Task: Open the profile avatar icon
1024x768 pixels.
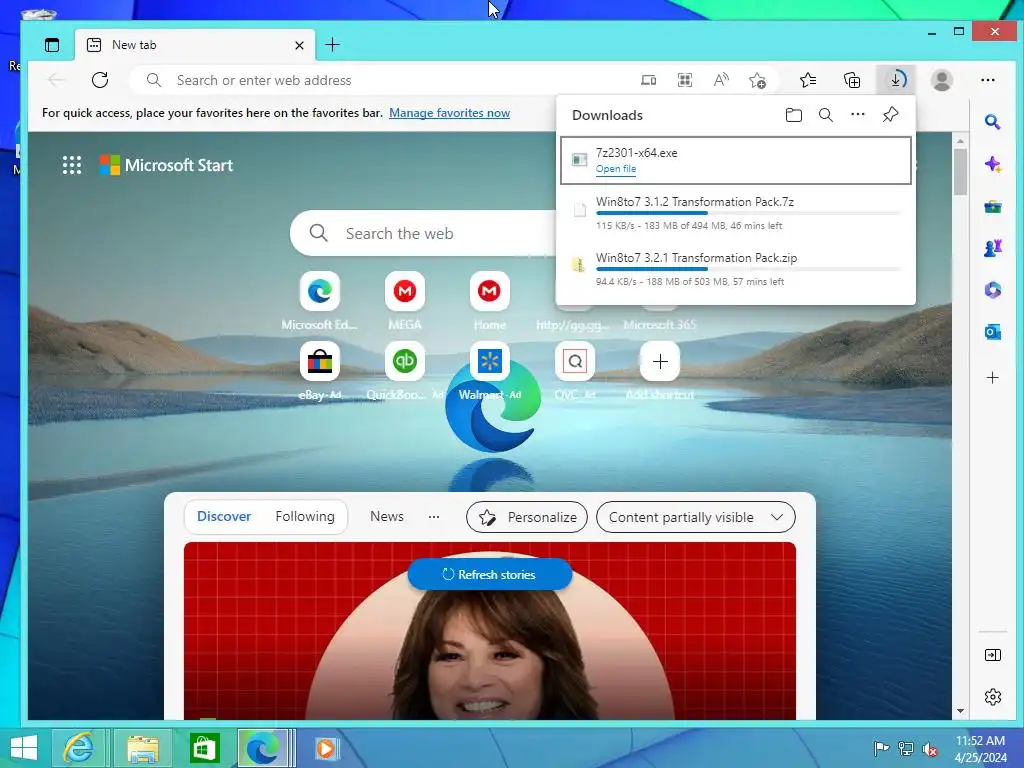Action: pos(942,80)
